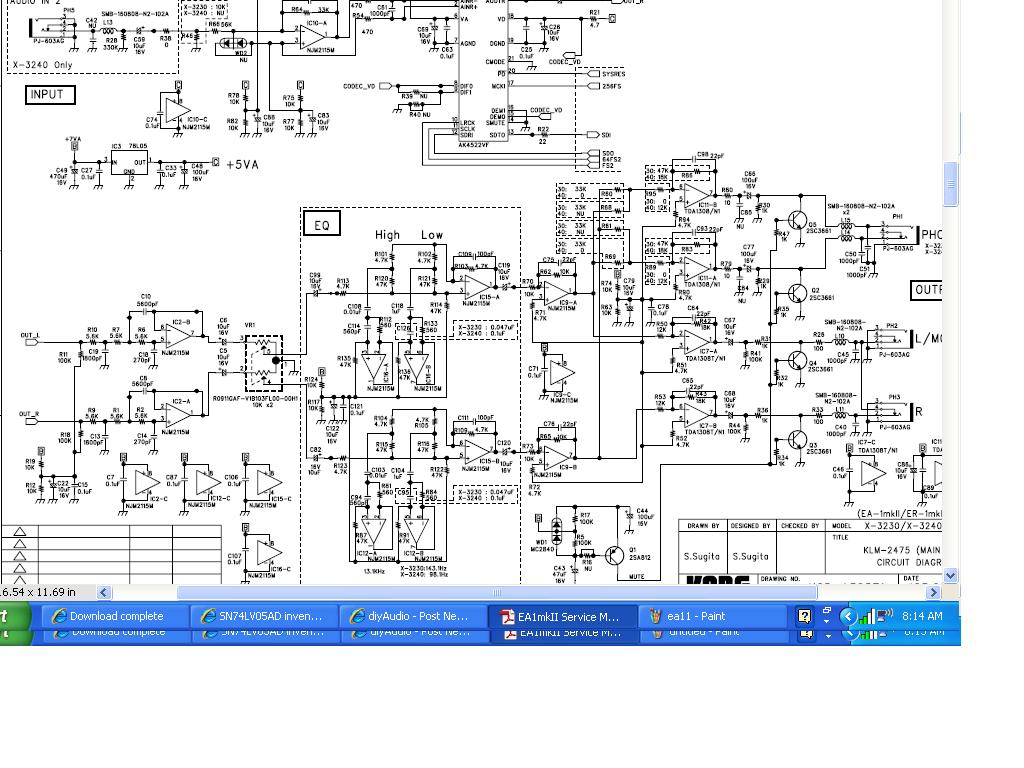
Task: Click the INPUT section label in the schematic
Action: [50, 95]
